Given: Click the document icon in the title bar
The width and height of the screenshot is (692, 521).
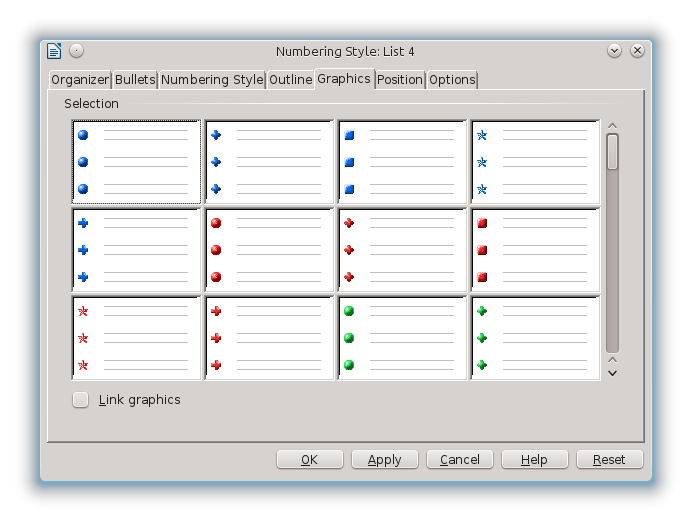Looking at the screenshot, I should pyautogui.click(x=54, y=51).
